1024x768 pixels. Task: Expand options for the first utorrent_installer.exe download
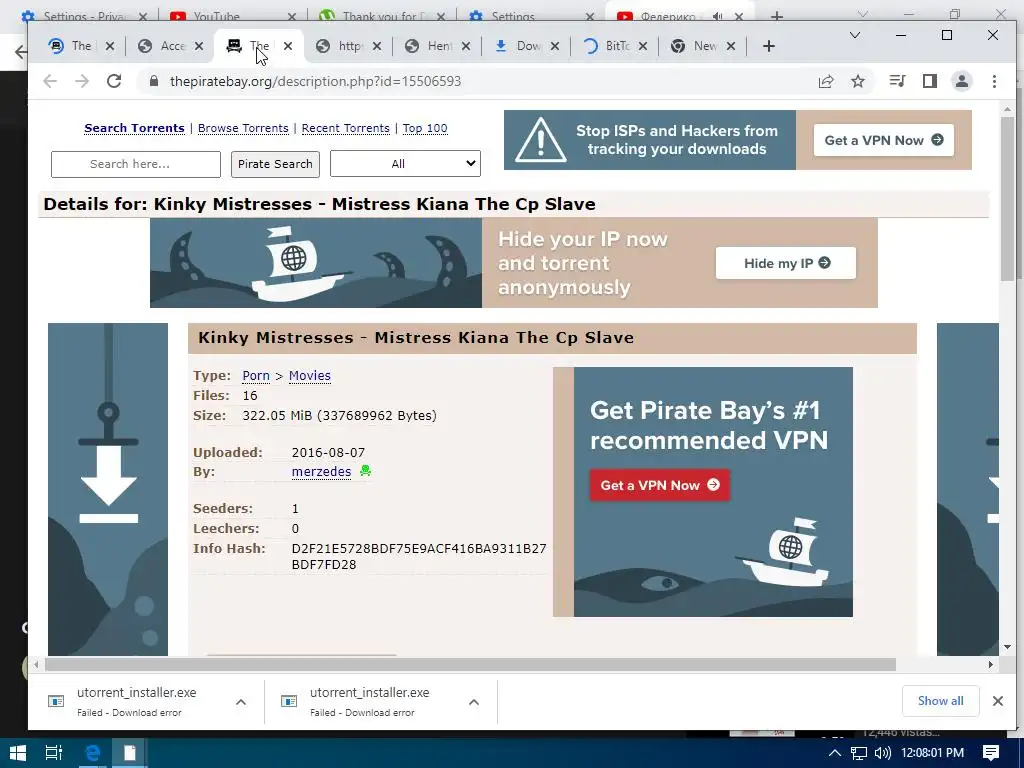click(241, 702)
